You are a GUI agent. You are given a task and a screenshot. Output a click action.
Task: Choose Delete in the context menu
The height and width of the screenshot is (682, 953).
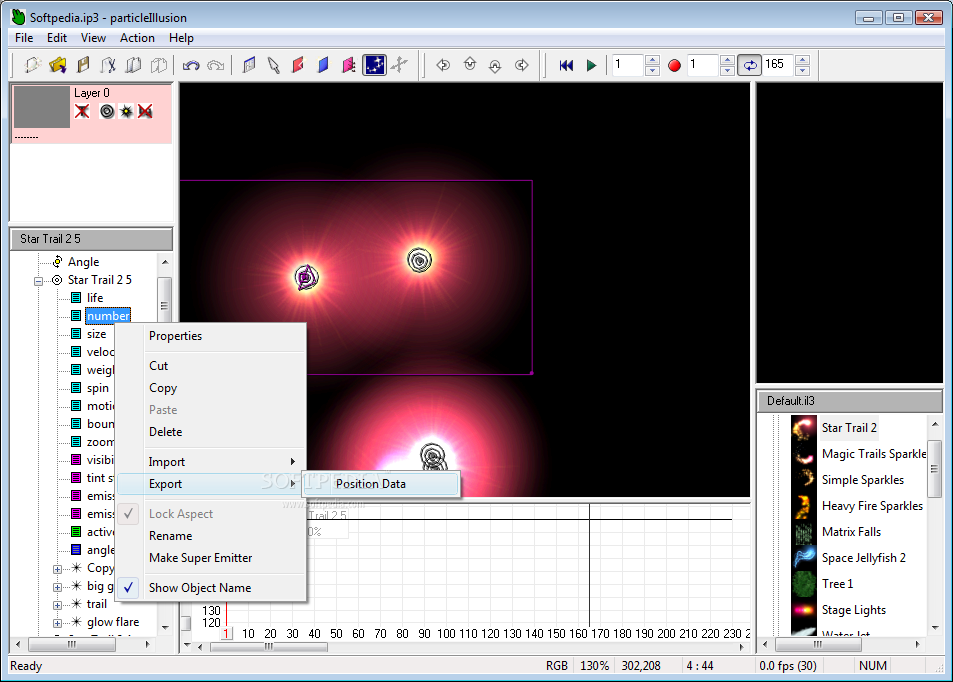click(211, 432)
